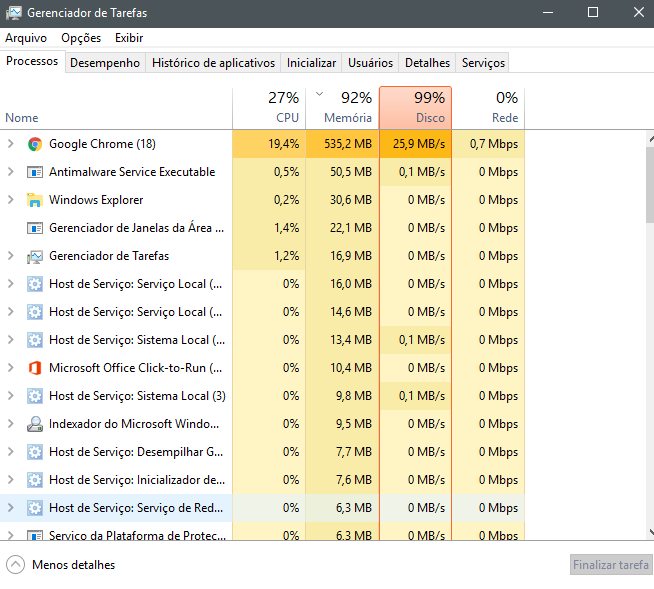Sort by the Rede column header
This screenshot has height=589, width=654.
(488, 108)
